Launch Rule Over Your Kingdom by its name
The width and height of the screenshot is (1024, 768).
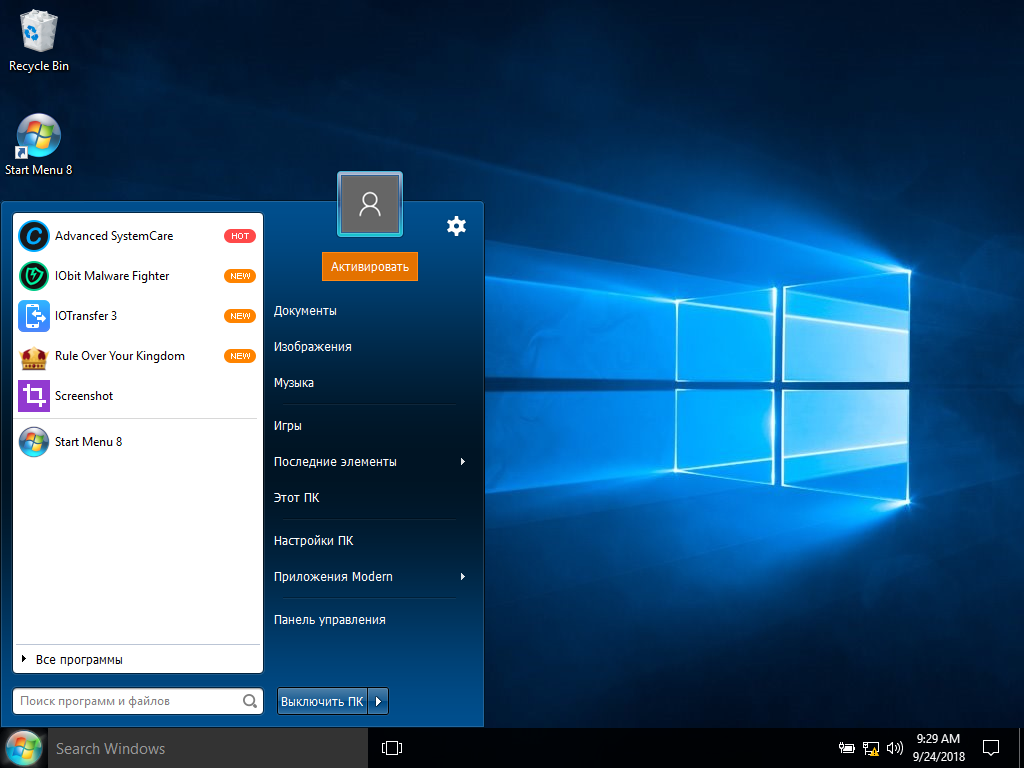point(120,356)
